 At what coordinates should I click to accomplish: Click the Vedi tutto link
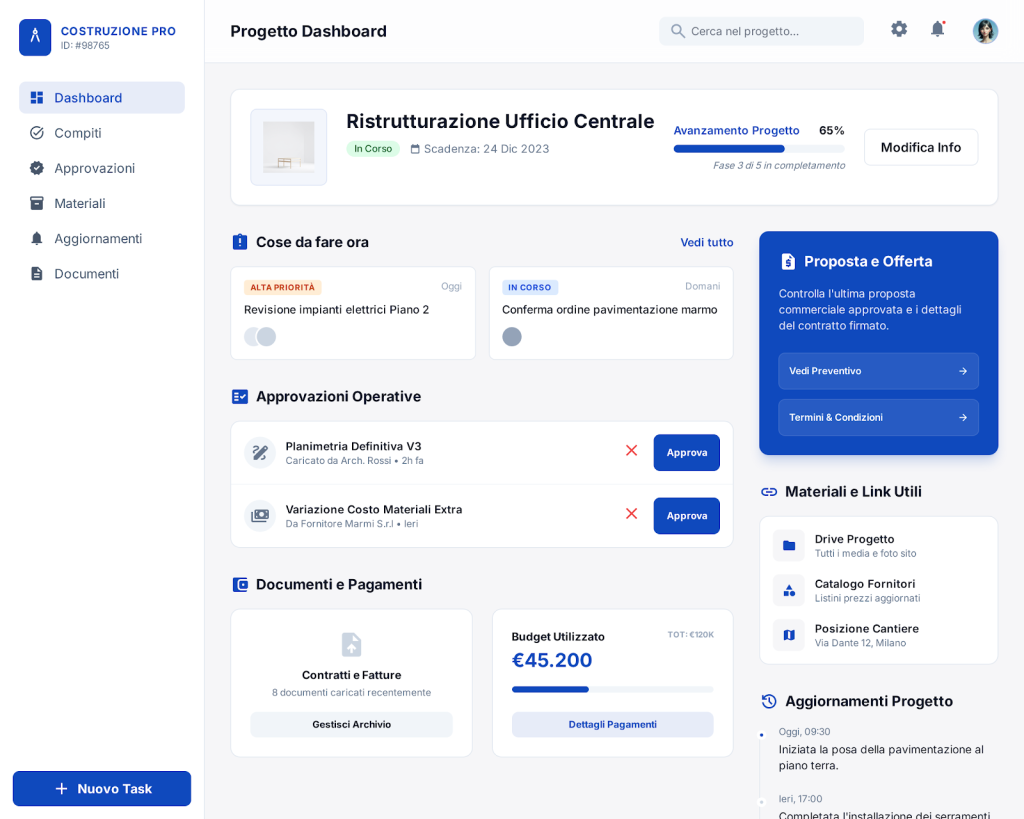click(706, 242)
